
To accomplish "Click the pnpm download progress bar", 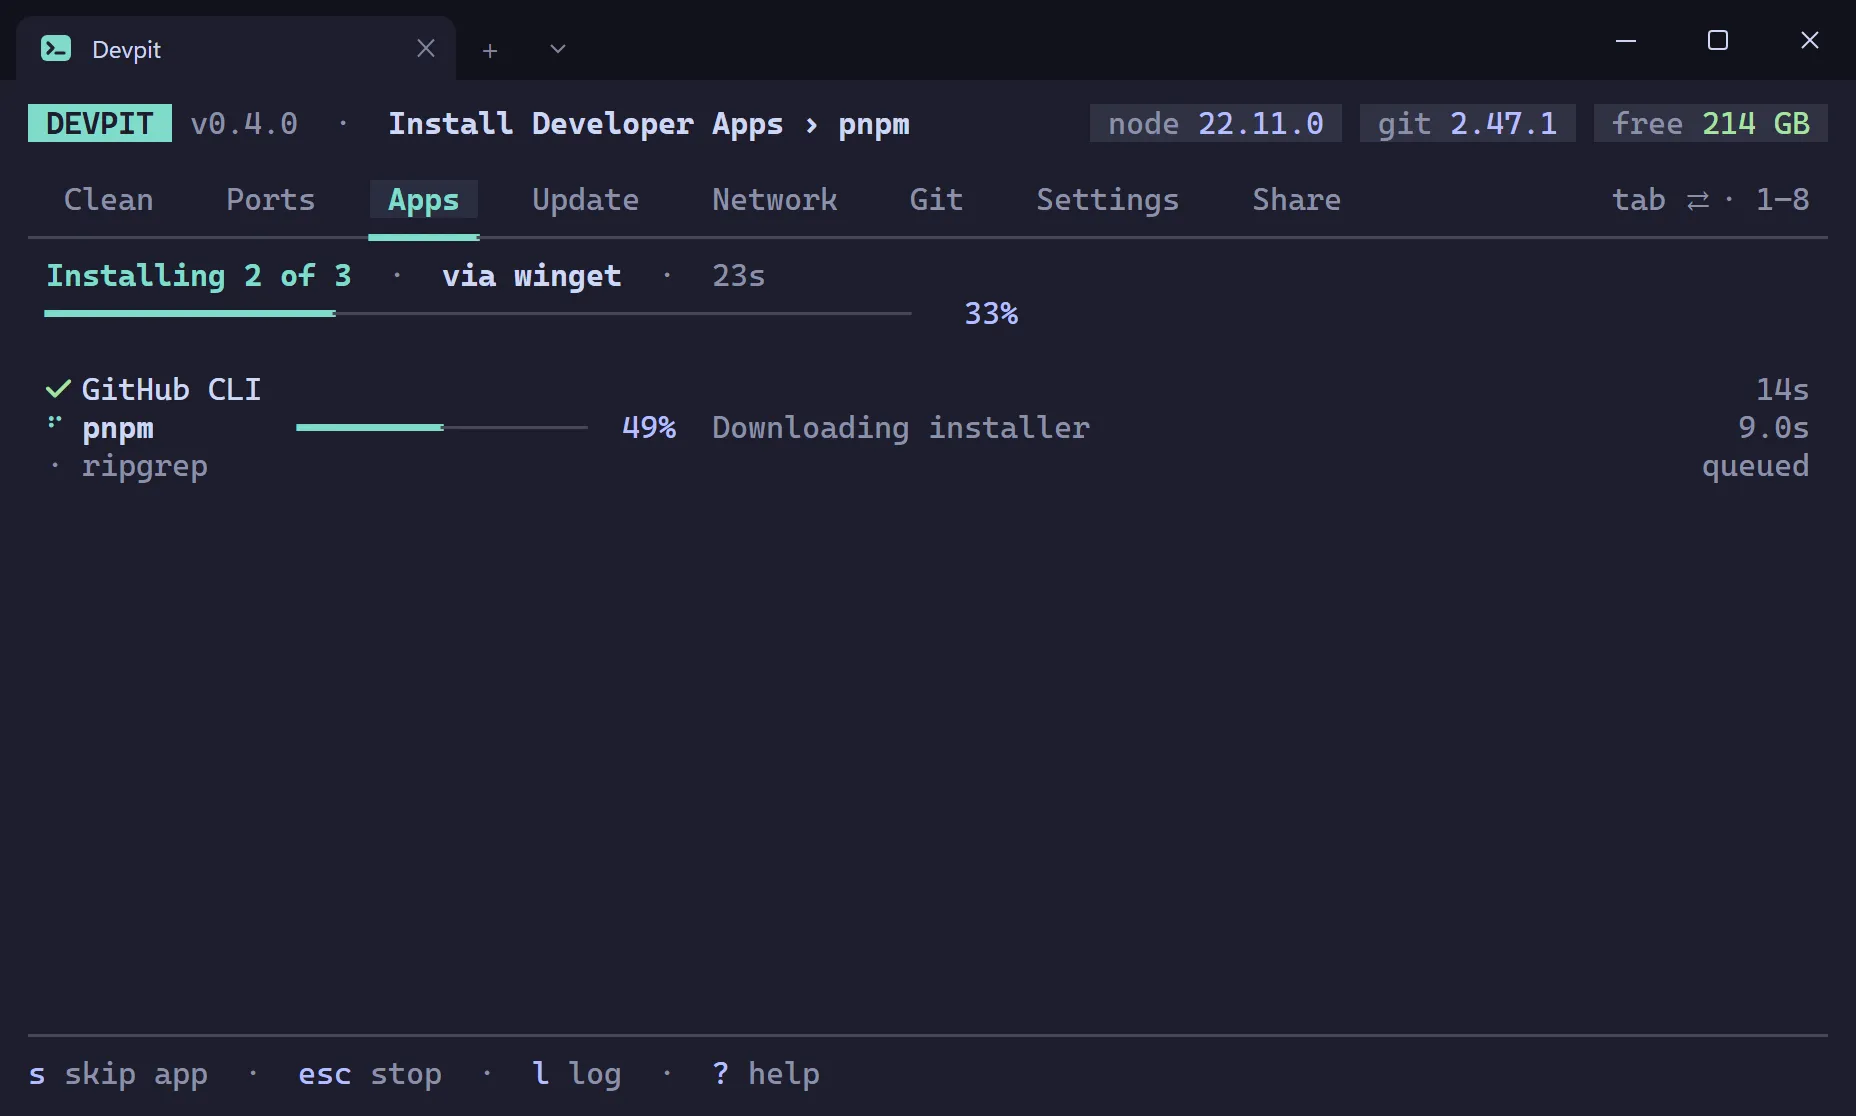I will 442,427.
